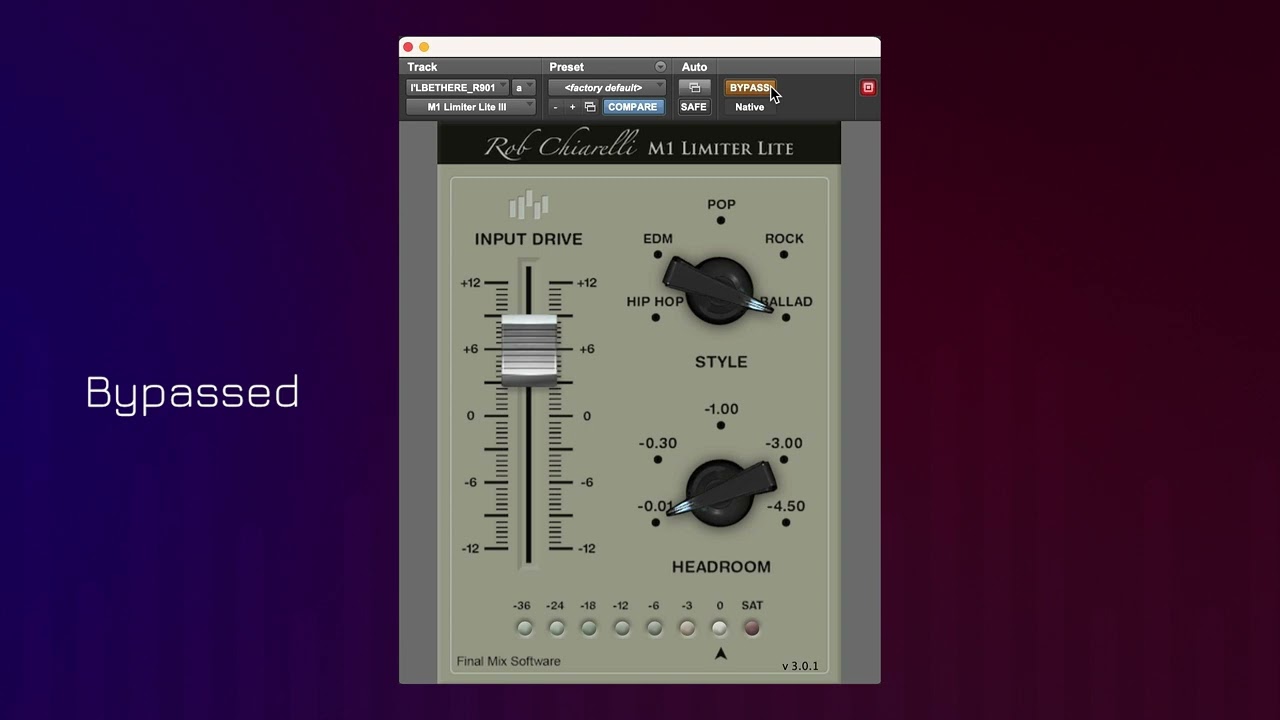Image resolution: width=1280 pixels, height=720 pixels.
Task: Open the plug-in automation enable dialog icon
Action: [x=694, y=88]
